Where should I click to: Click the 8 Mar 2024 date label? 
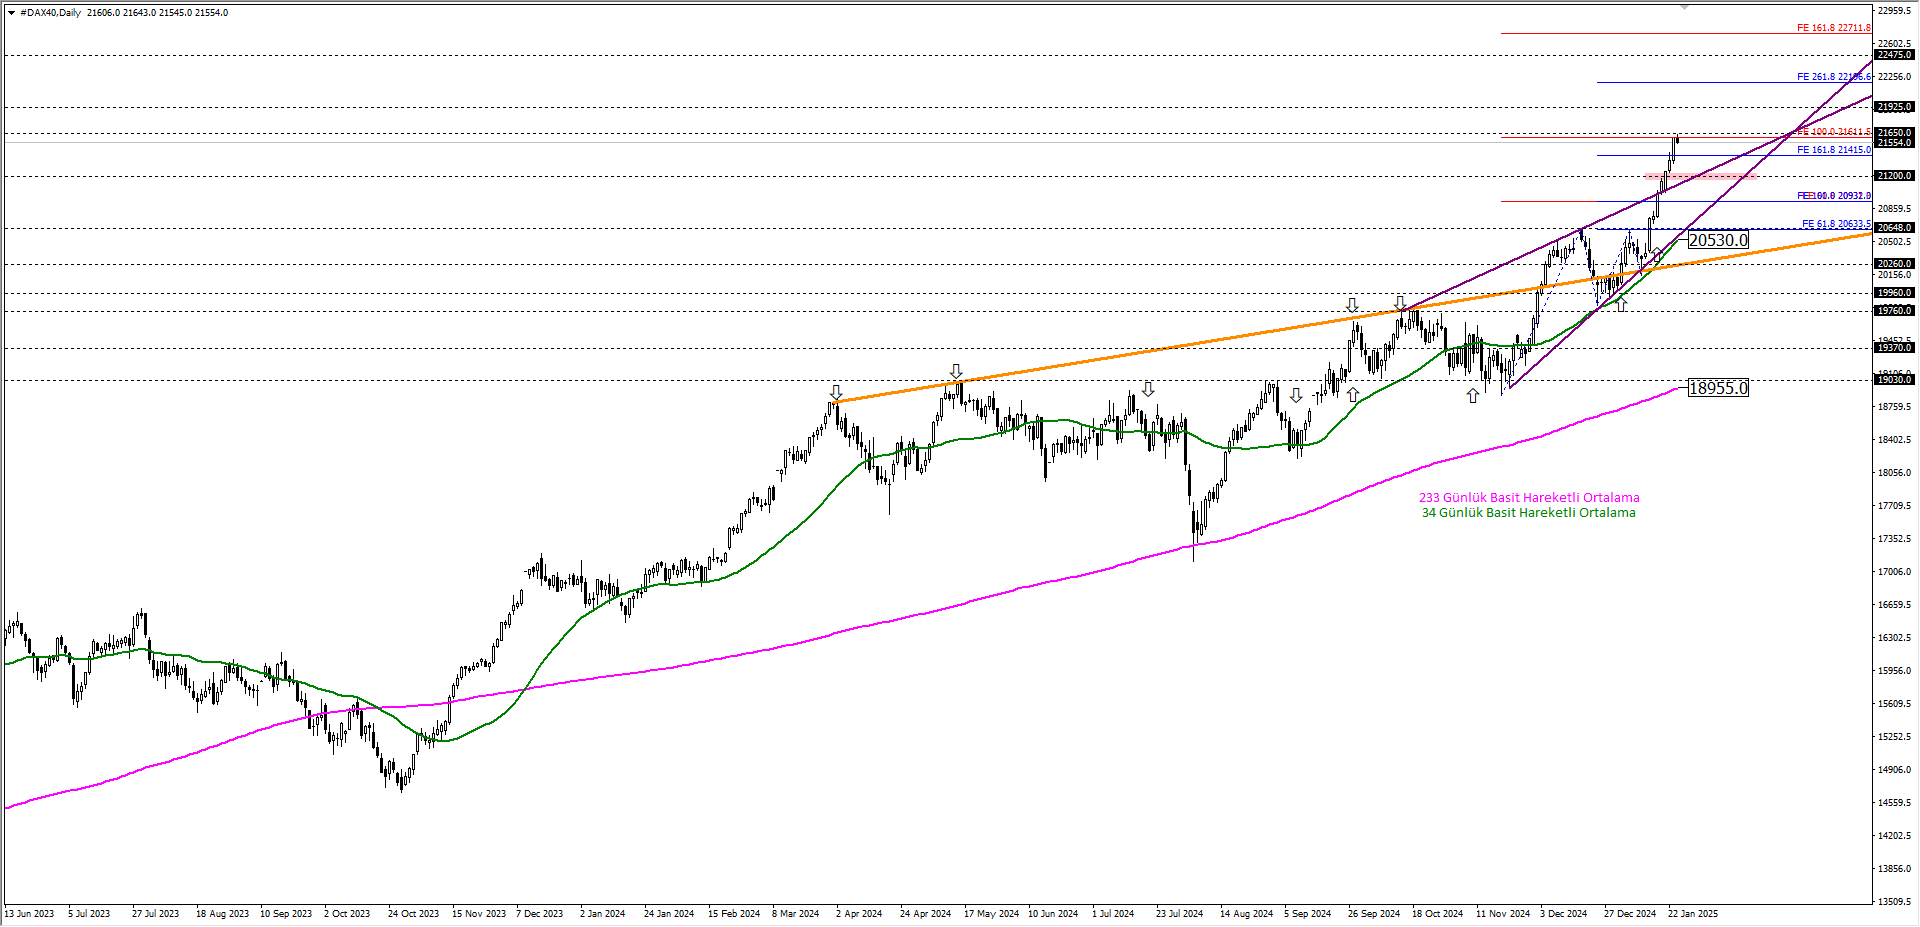795,914
